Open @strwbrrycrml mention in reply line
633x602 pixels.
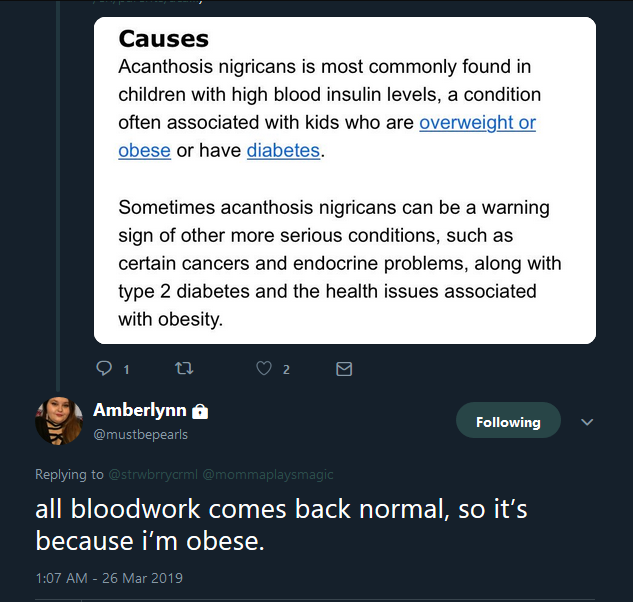(x=153, y=474)
